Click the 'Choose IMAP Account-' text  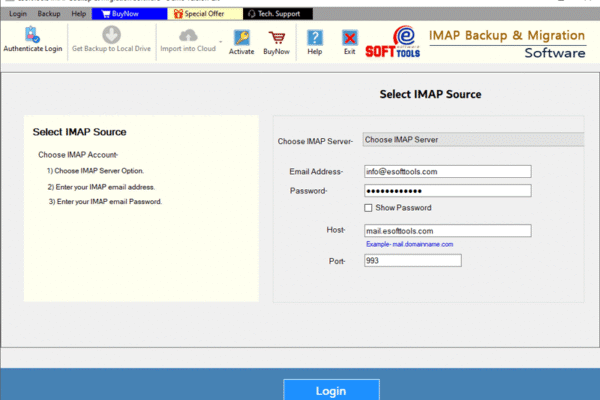click(x=78, y=155)
